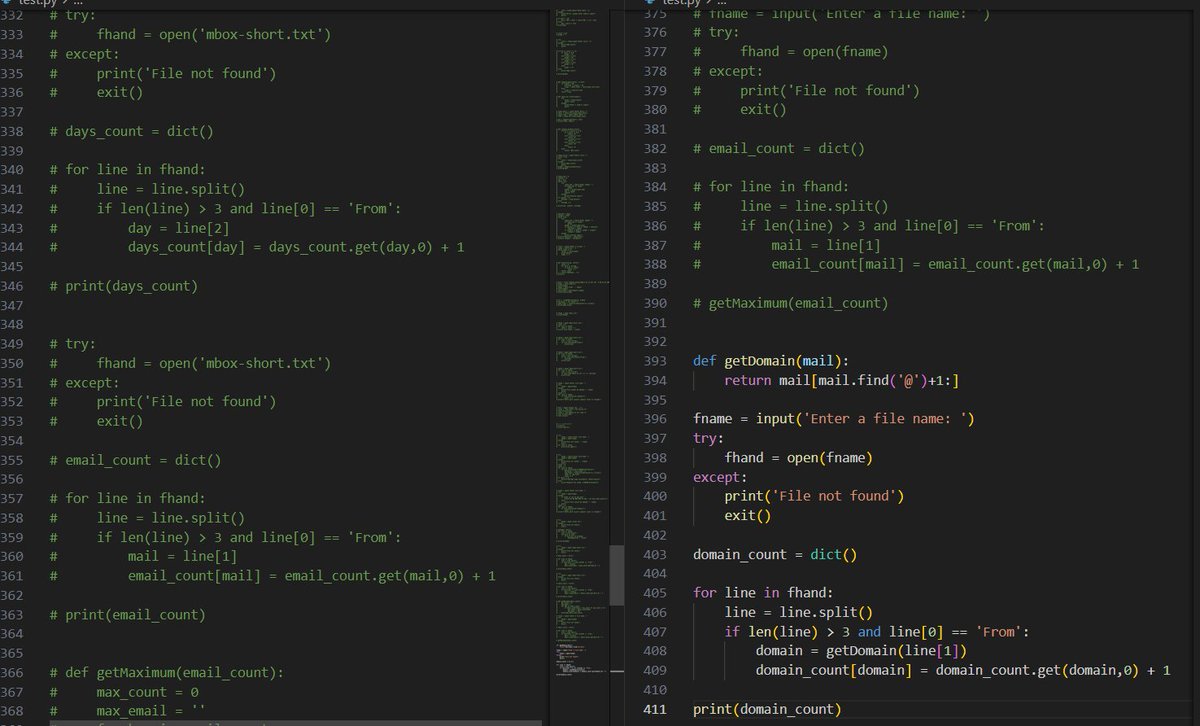
Task: Click the left editor's horizontal scrollbar at bottom
Action: pyautogui.click(x=296, y=722)
